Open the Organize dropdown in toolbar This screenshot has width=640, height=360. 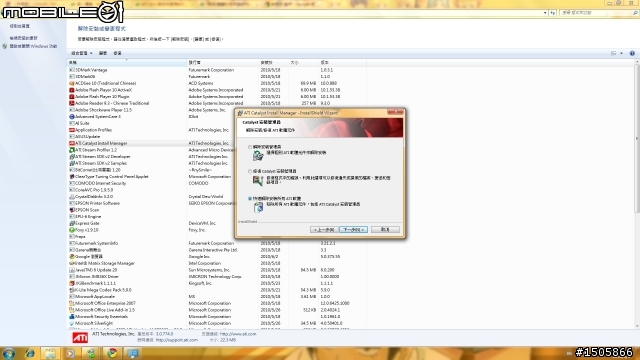[x=82, y=53]
